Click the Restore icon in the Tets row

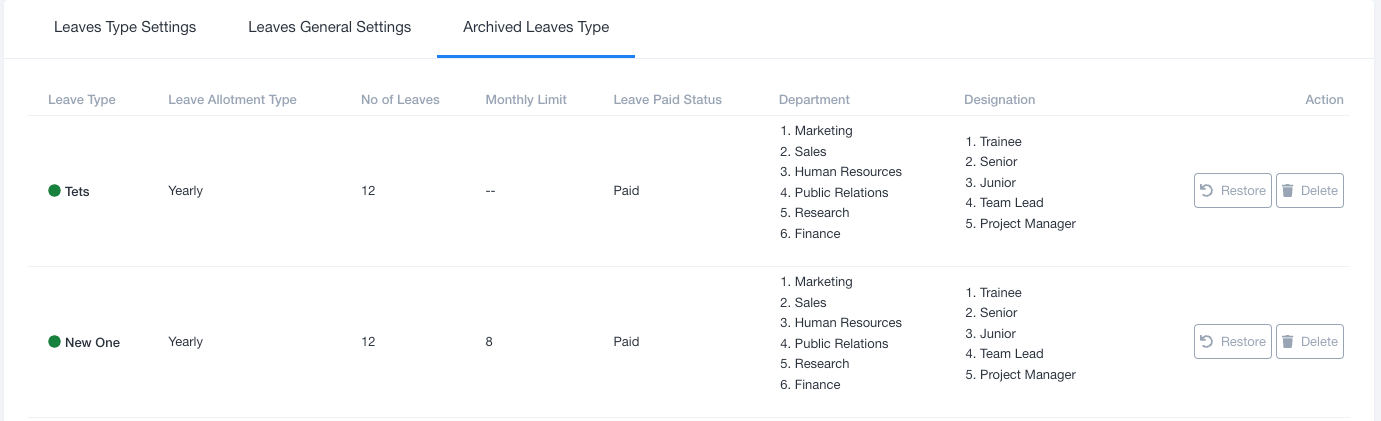pyautogui.click(x=1207, y=191)
